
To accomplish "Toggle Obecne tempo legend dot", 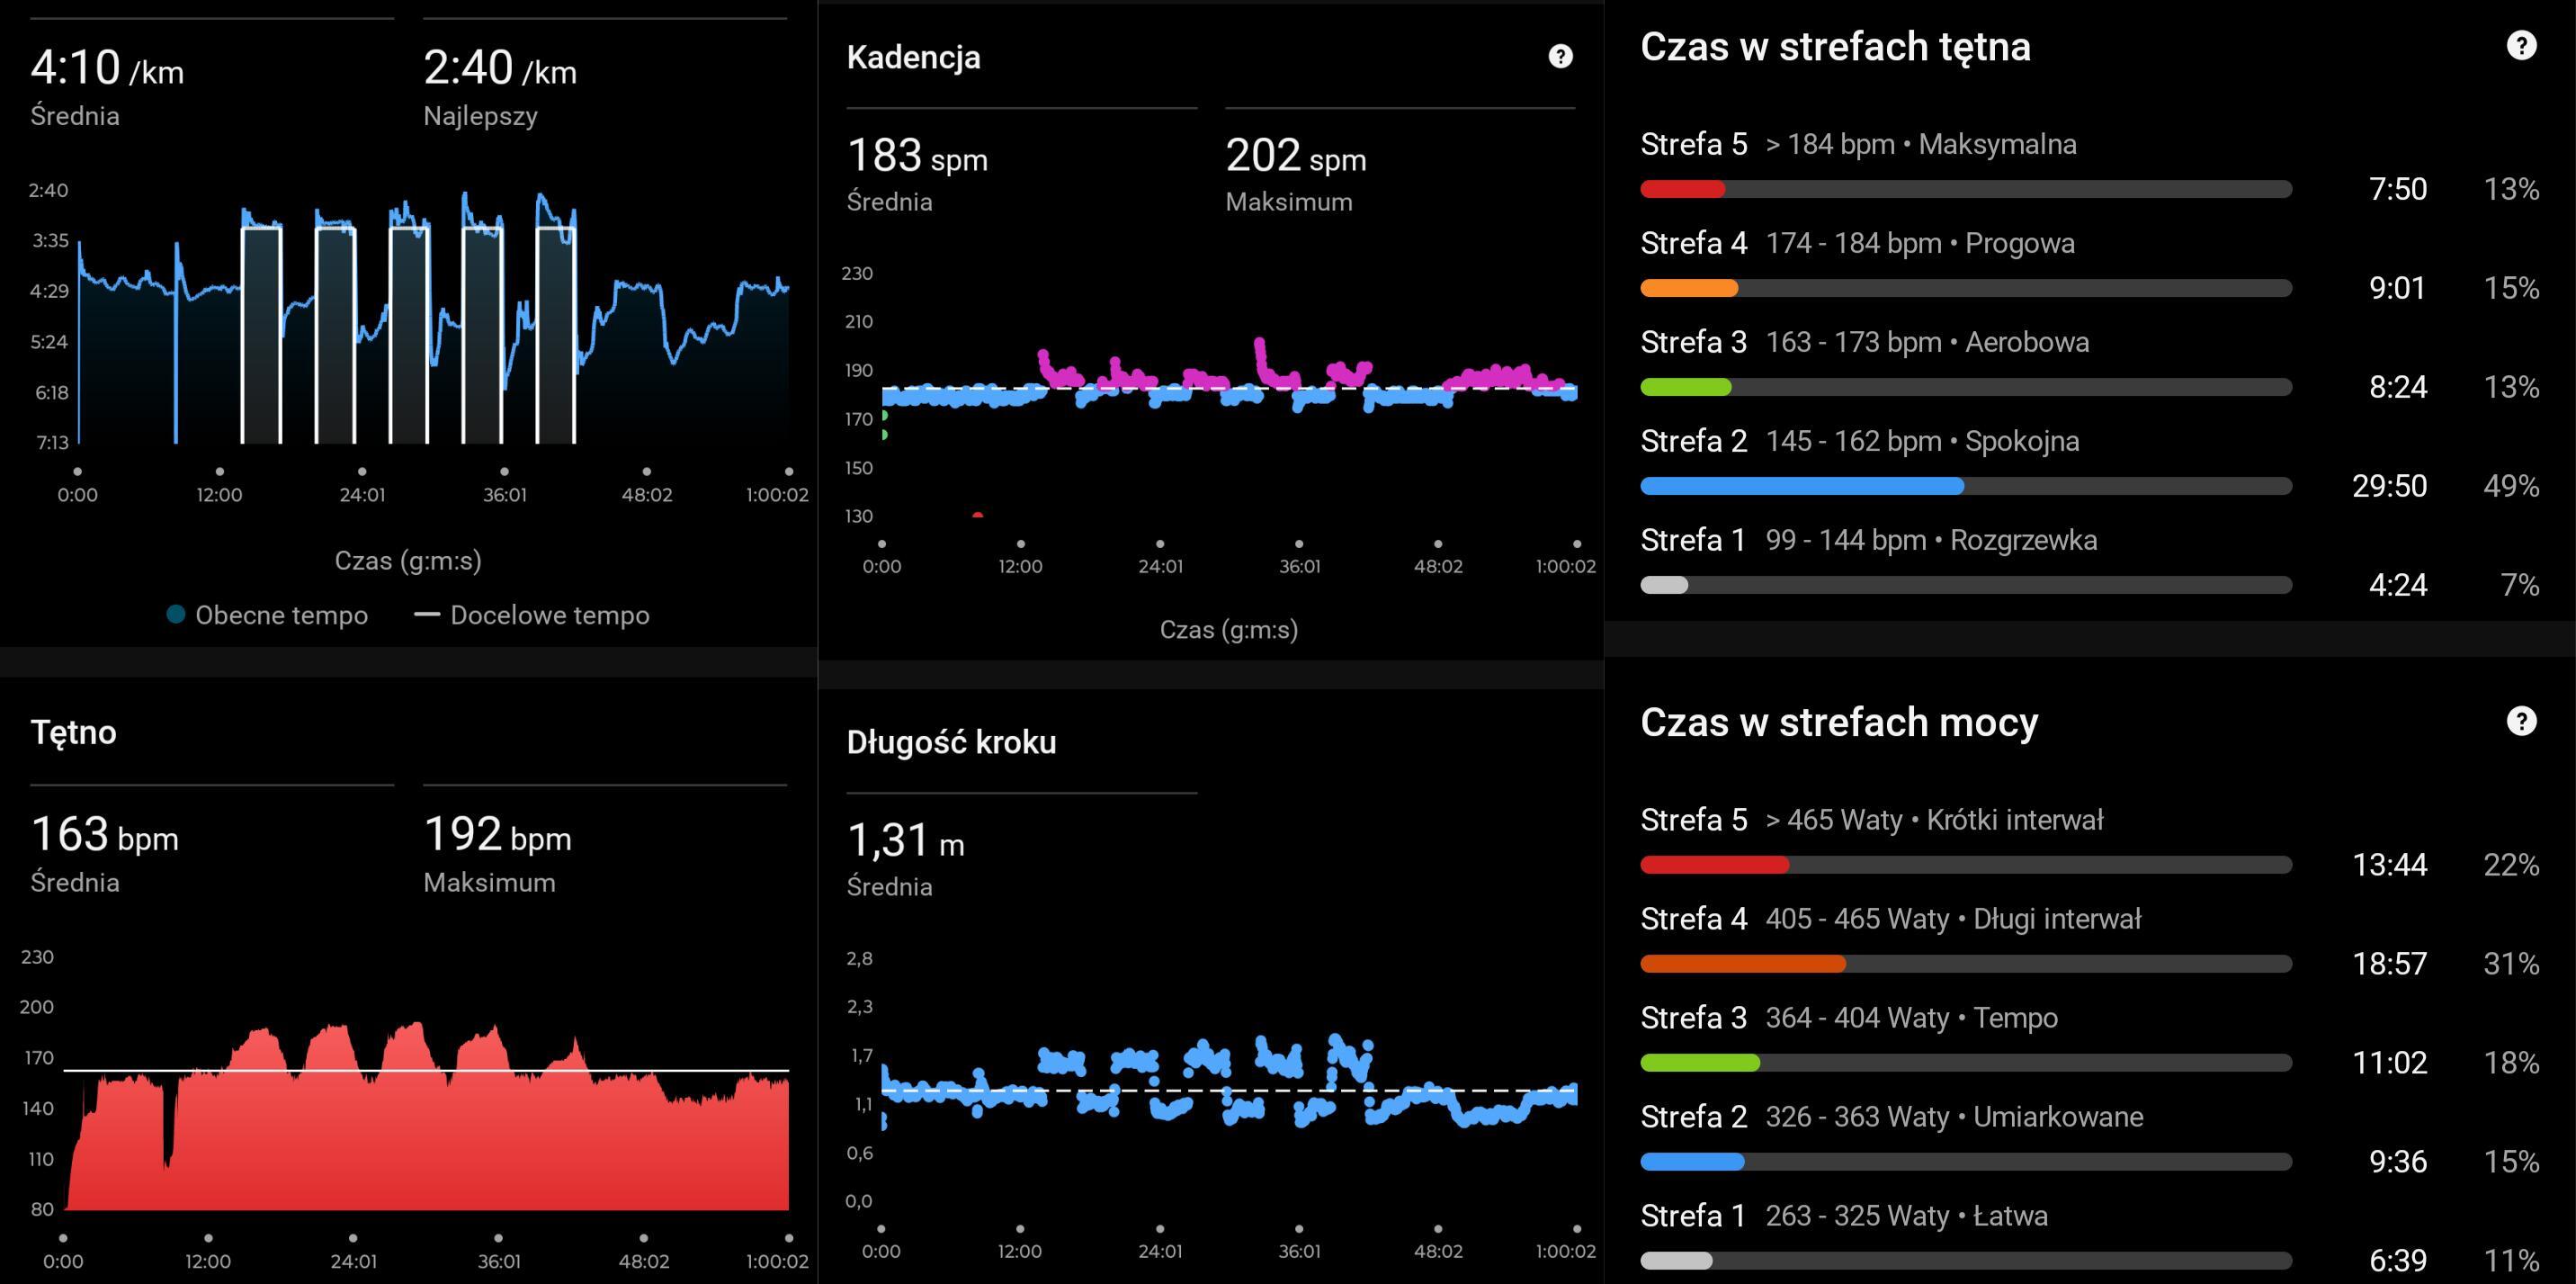I will click(x=176, y=615).
